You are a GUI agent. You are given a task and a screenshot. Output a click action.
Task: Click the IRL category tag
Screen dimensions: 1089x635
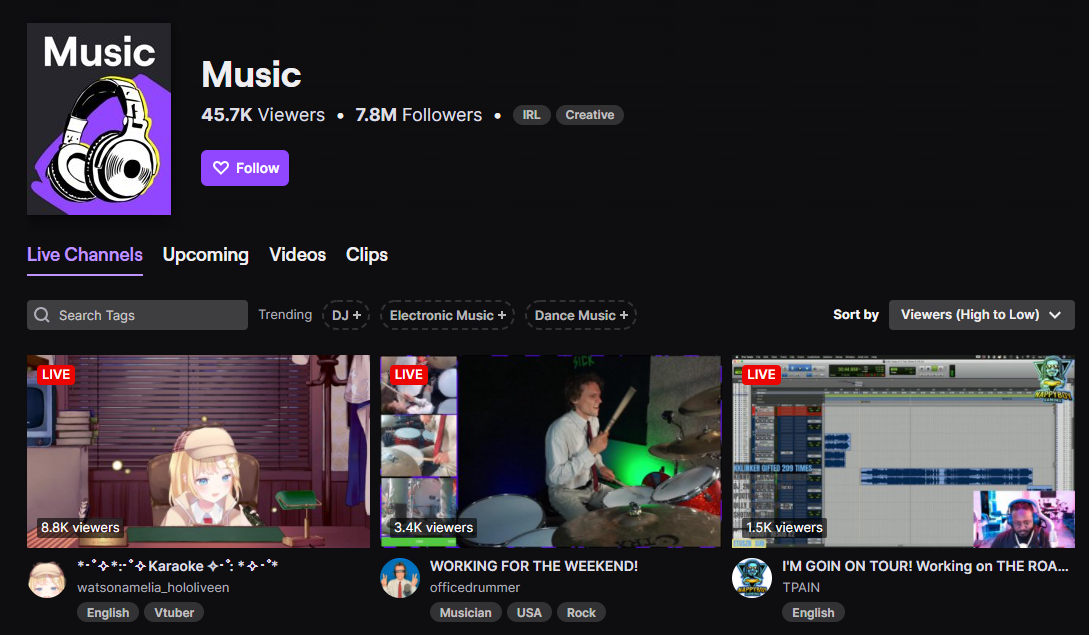pyautogui.click(x=531, y=115)
